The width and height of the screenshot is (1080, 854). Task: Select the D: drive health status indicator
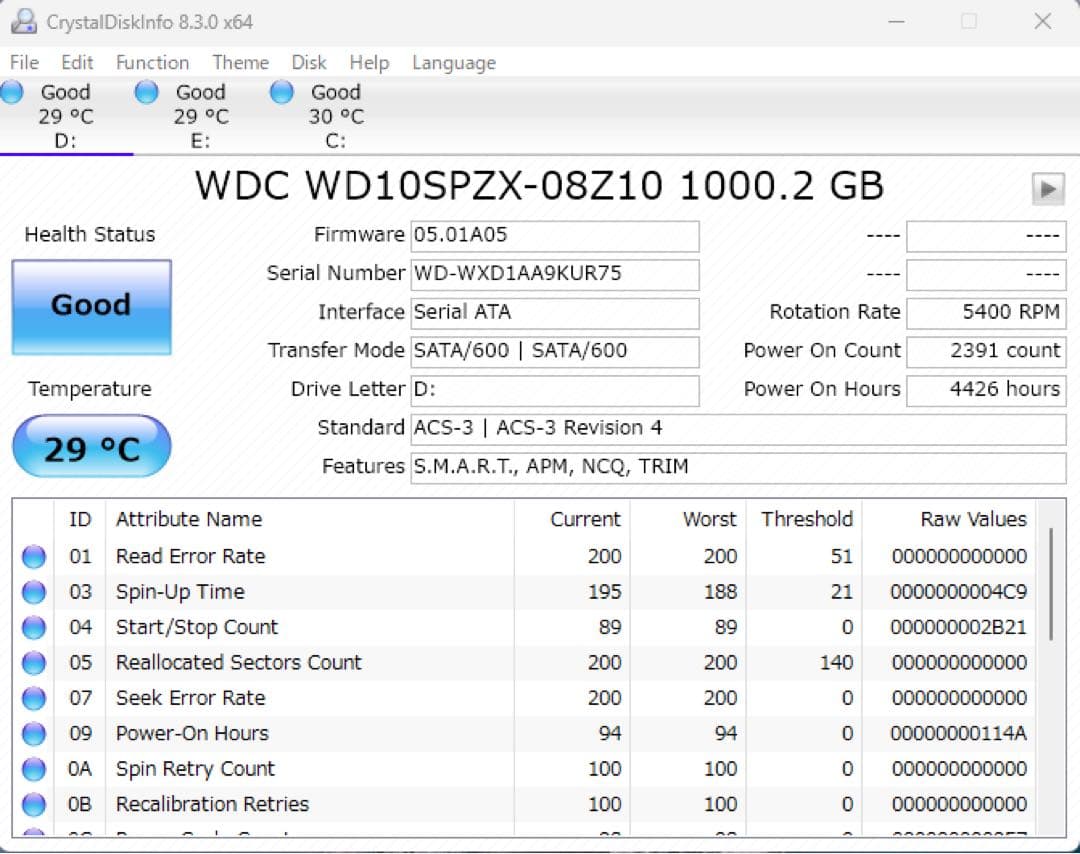[13, 91]
